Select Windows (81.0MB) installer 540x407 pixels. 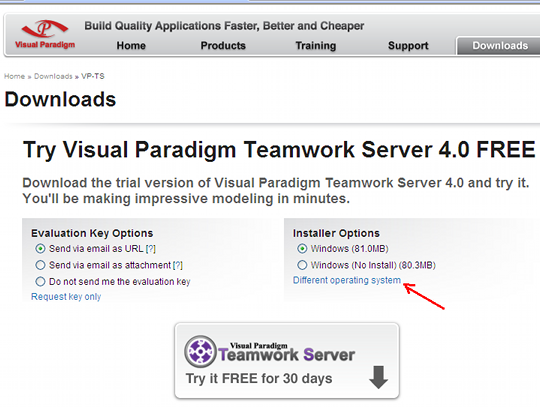coord(302,248)
